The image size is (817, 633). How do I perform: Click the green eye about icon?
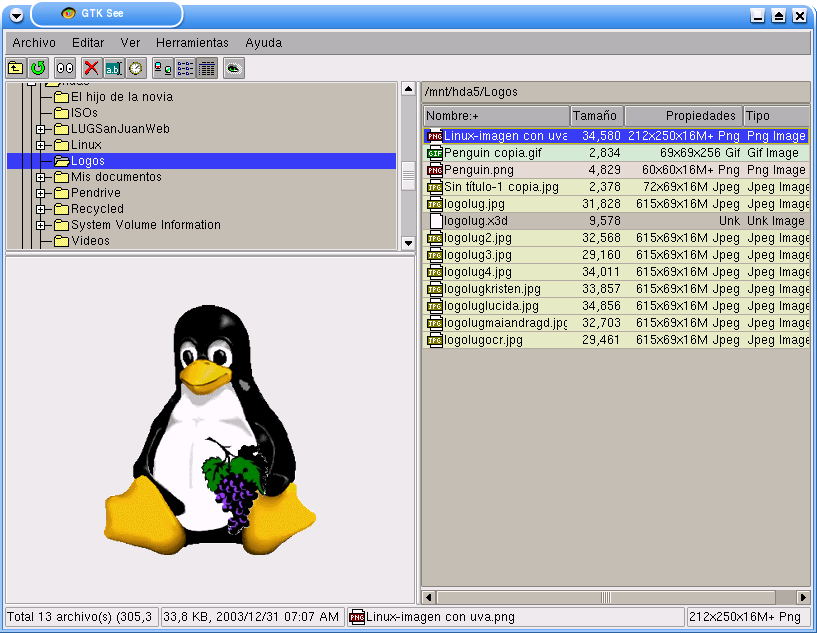(234, 68)
